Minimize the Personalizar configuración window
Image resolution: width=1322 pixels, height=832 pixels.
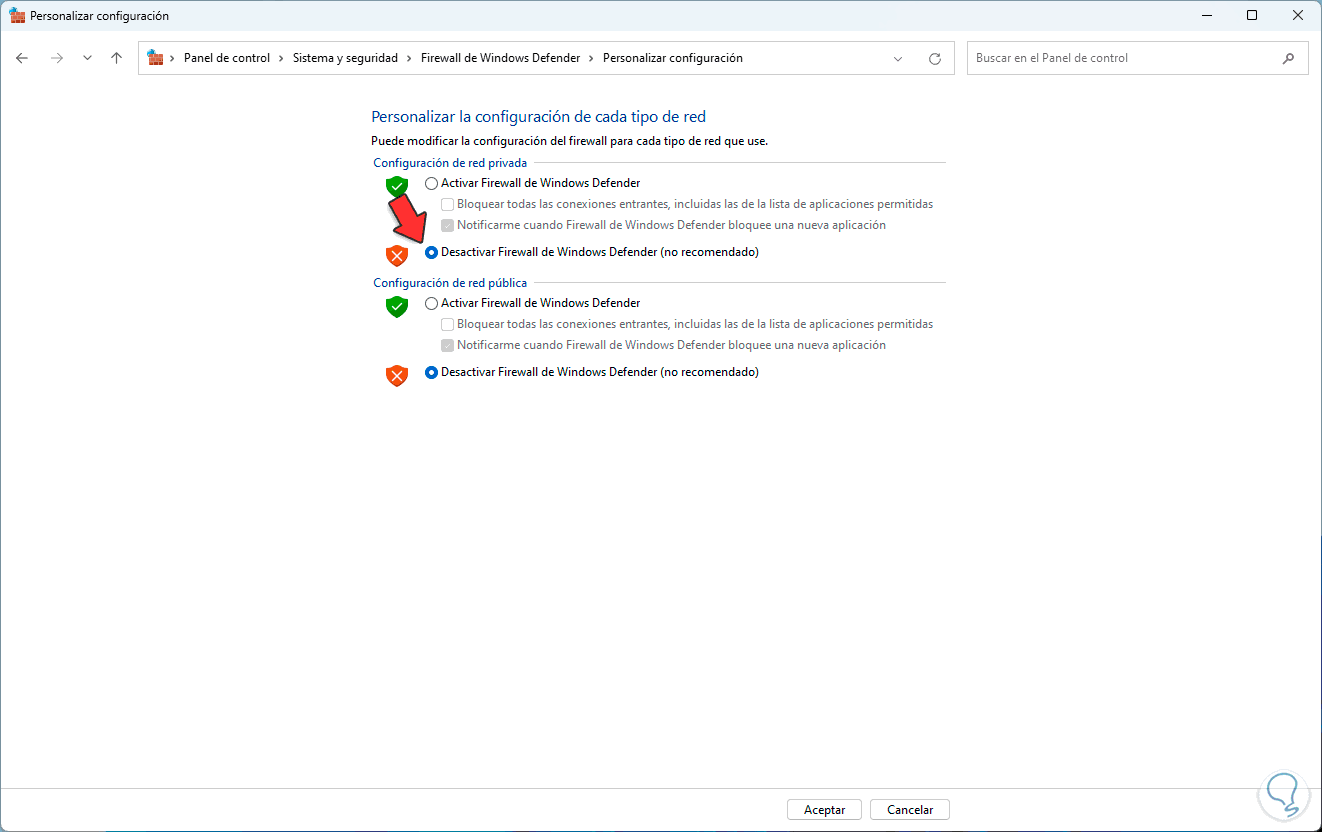[x=1205, y=15]
